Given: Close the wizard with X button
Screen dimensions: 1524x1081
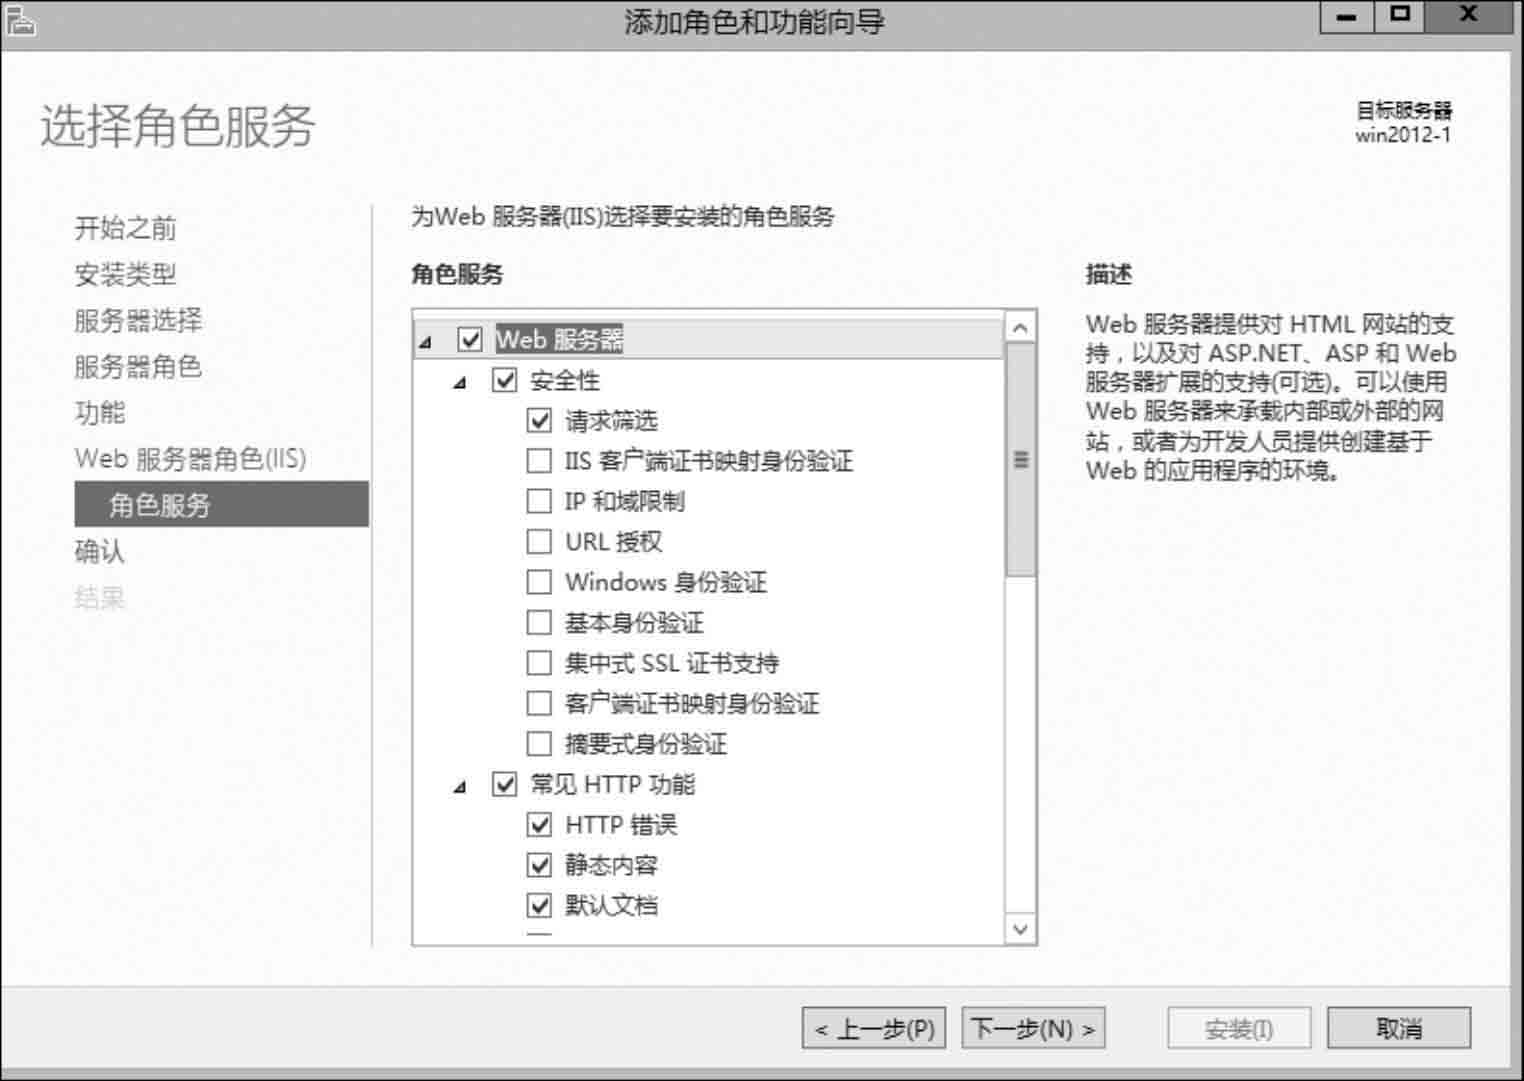Looking at the screenshot, I should pyautogui.click(x=1468, y=16).
